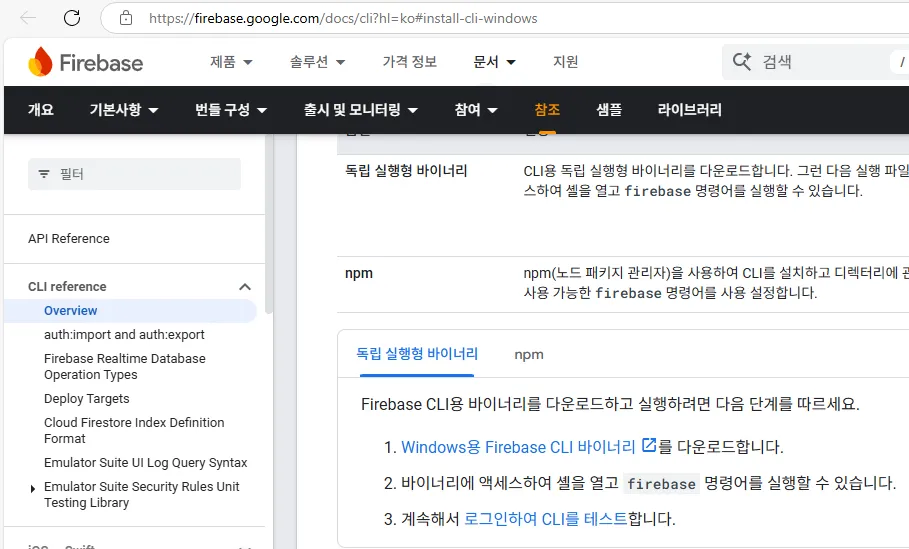
Task: Click the 필터 filter input box
Action: click(134, 174)
